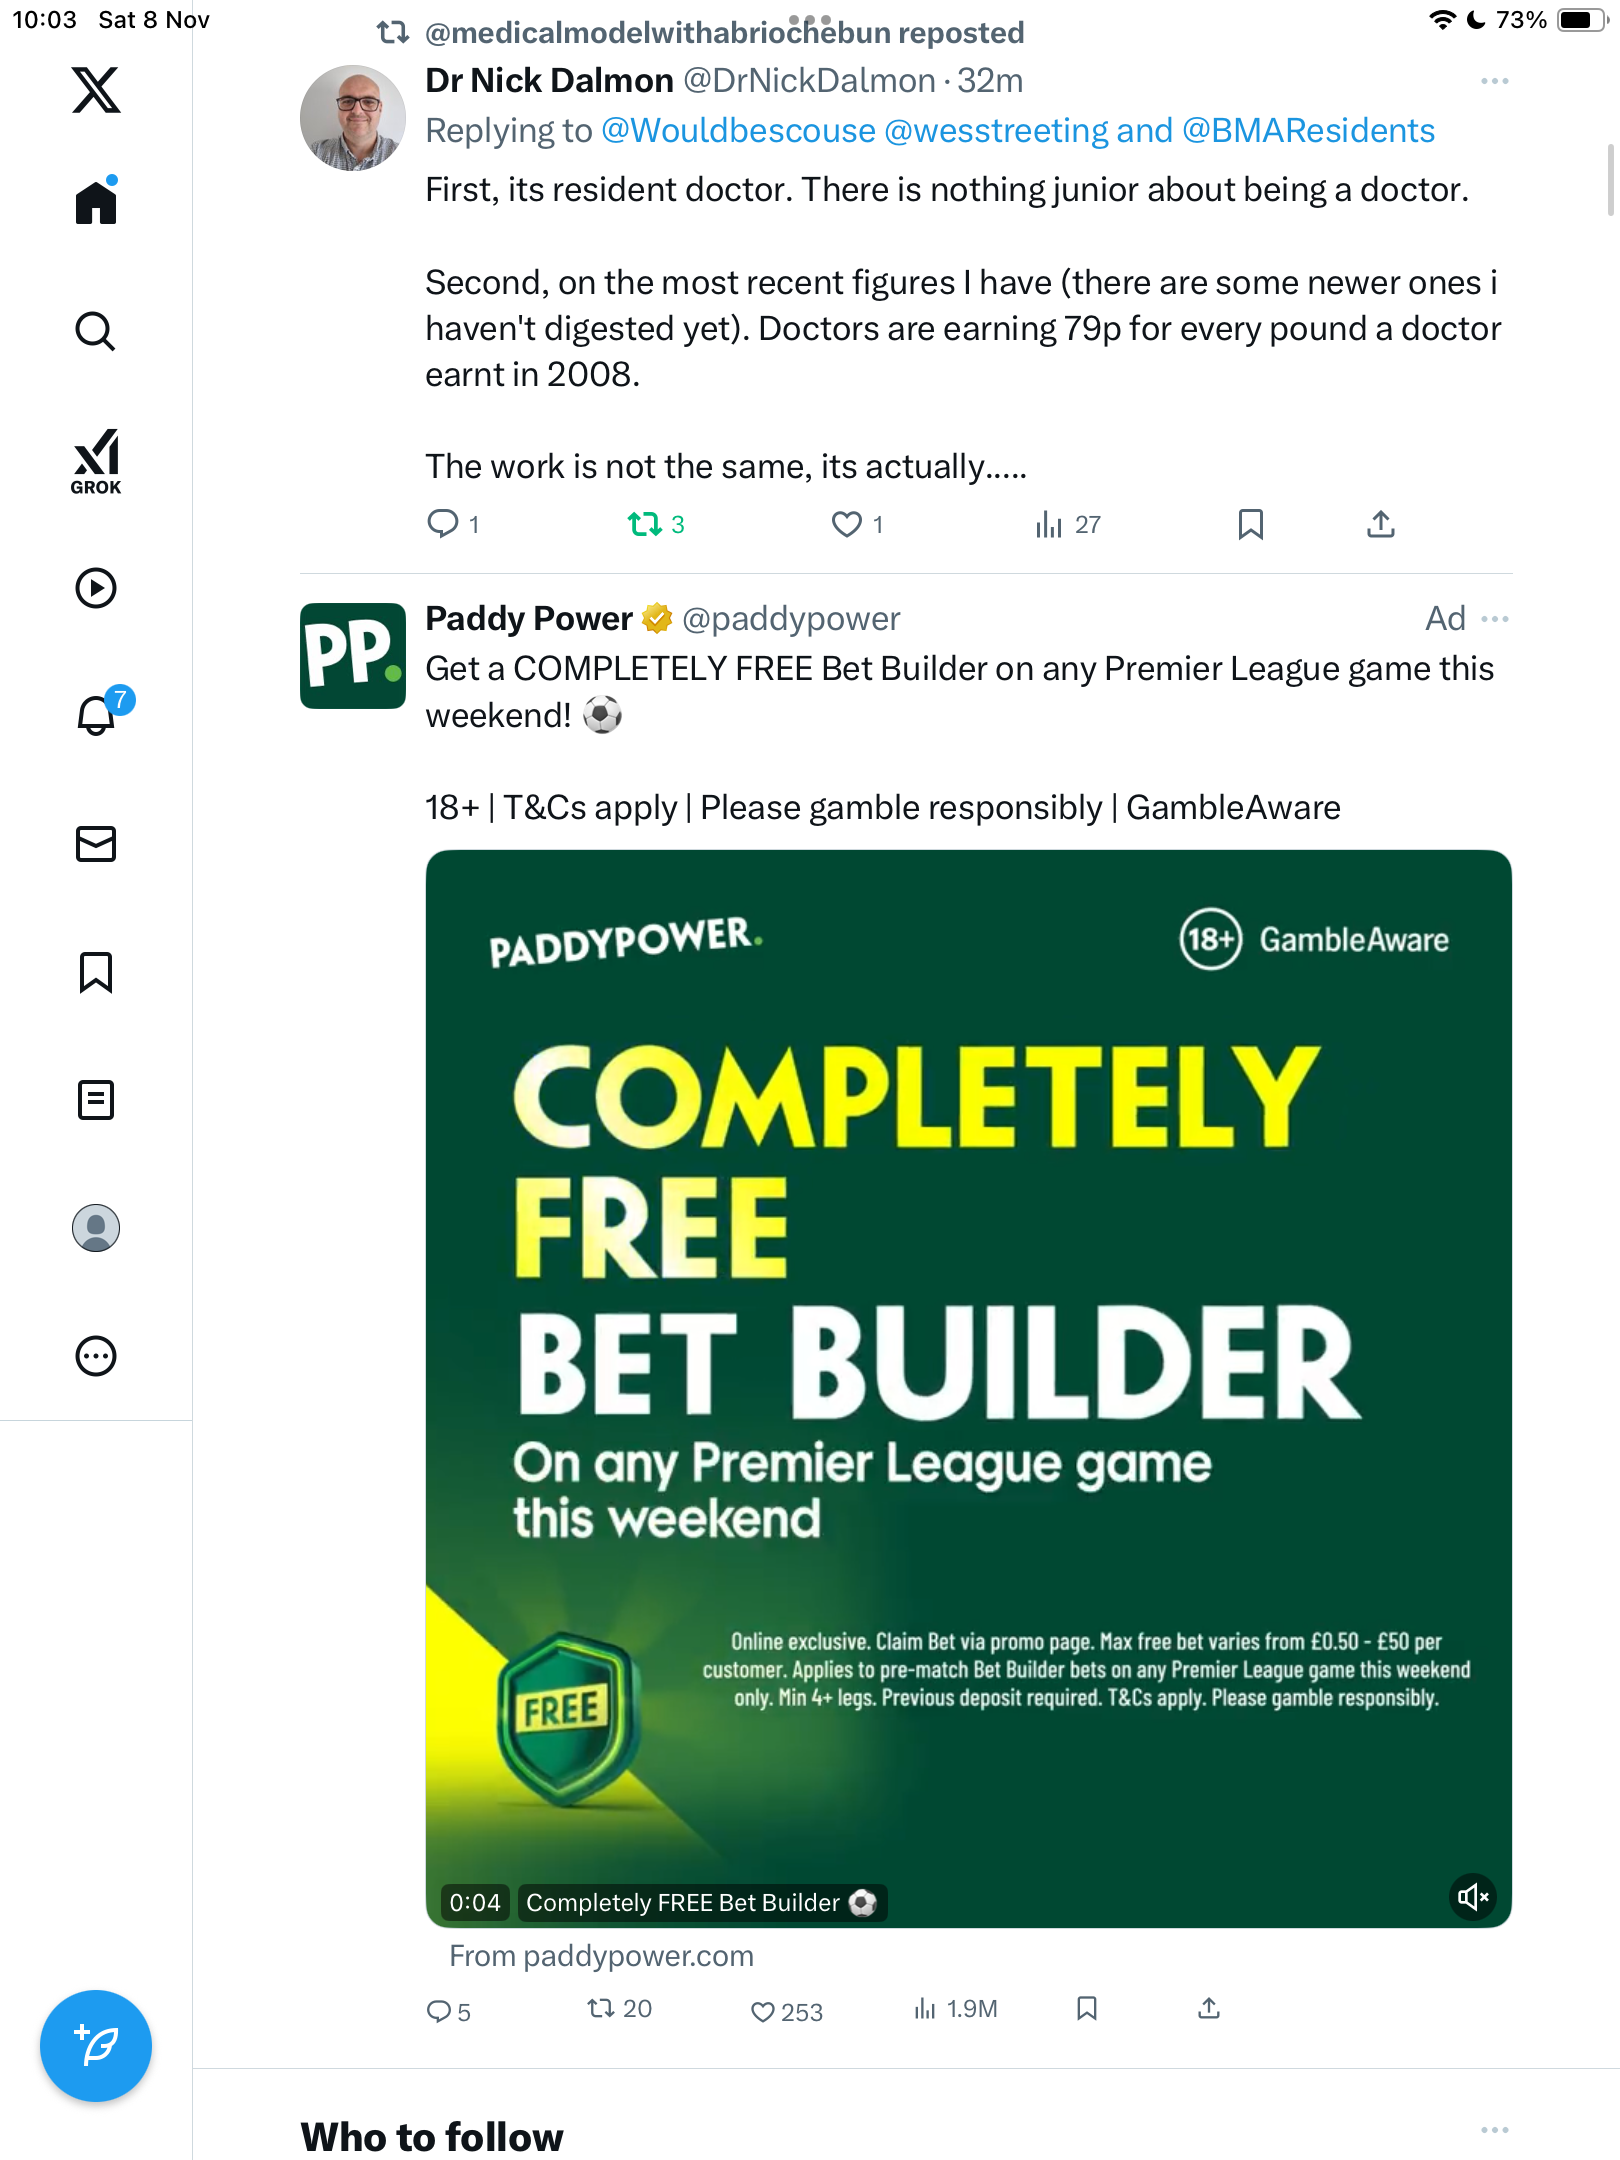1620x2160 pixels.
Task: Undo repost on Dr Nick Dalmon's post
Action: coord(645,524)
